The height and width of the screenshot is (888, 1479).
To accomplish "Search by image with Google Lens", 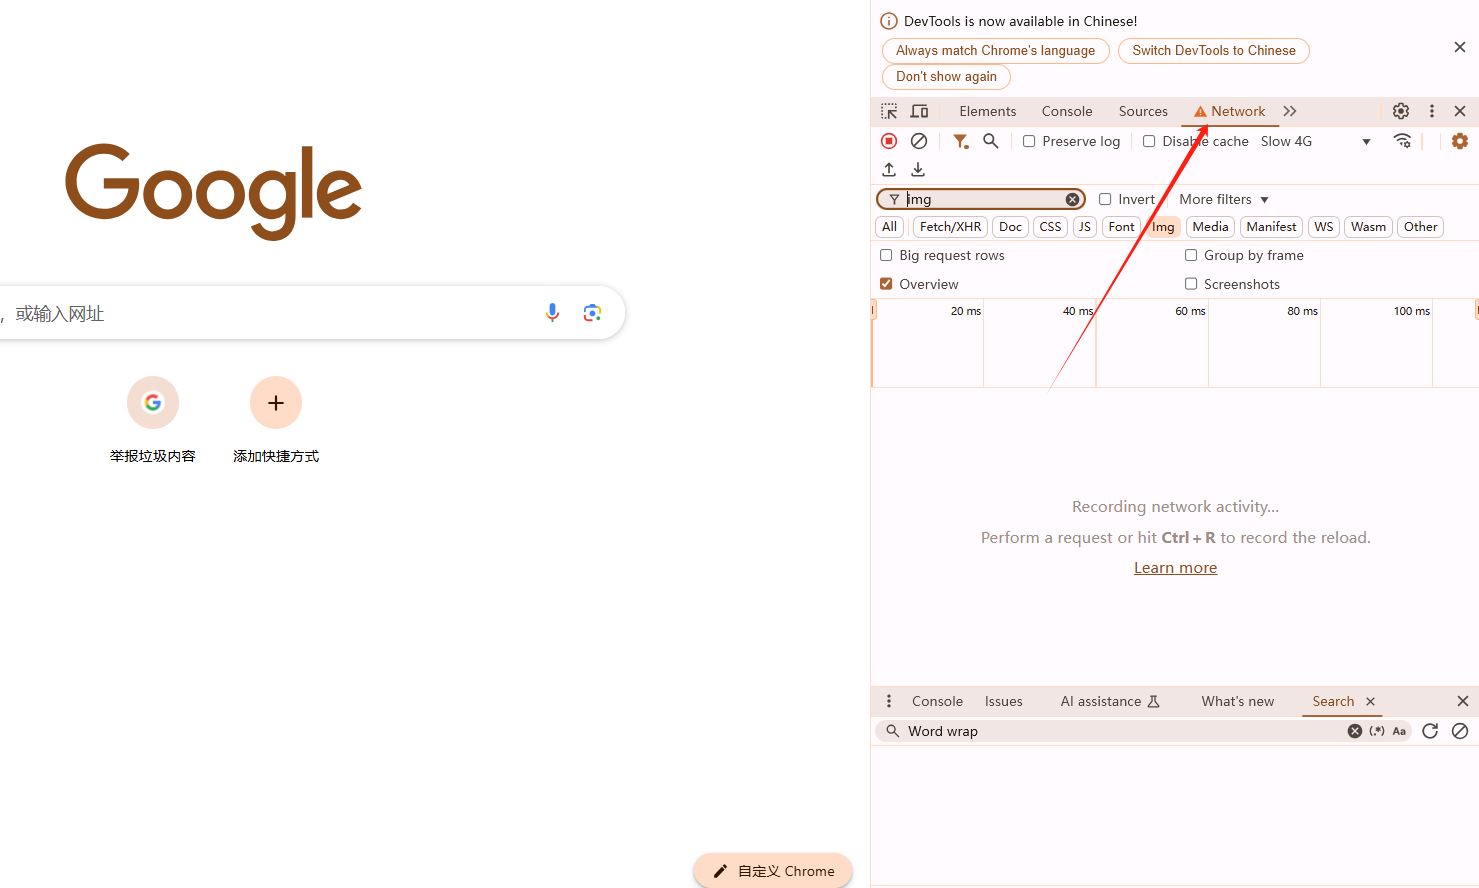I will [592, 313].
